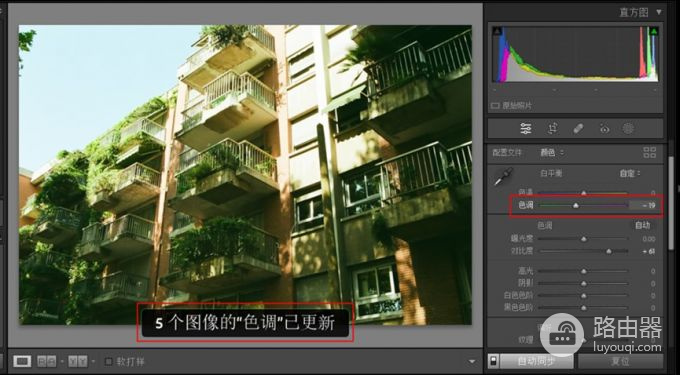The width and height of the screenshot is (680, 375).
Task: Switch to loupe view in toolbar
Action: pos(22,361)
